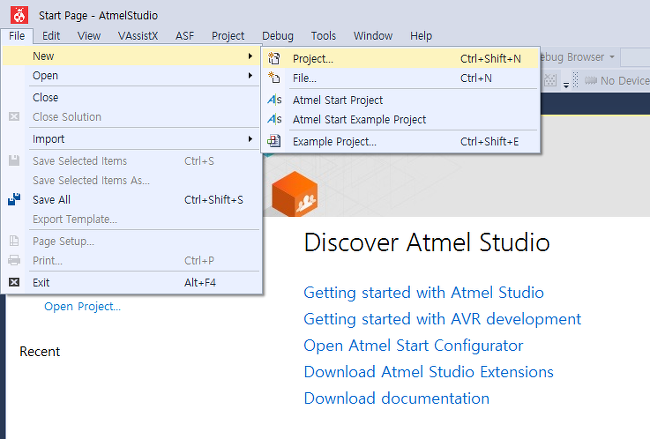Click the Save All disk icon
This screenshot has height=439, width=650.
pos(14,199)
